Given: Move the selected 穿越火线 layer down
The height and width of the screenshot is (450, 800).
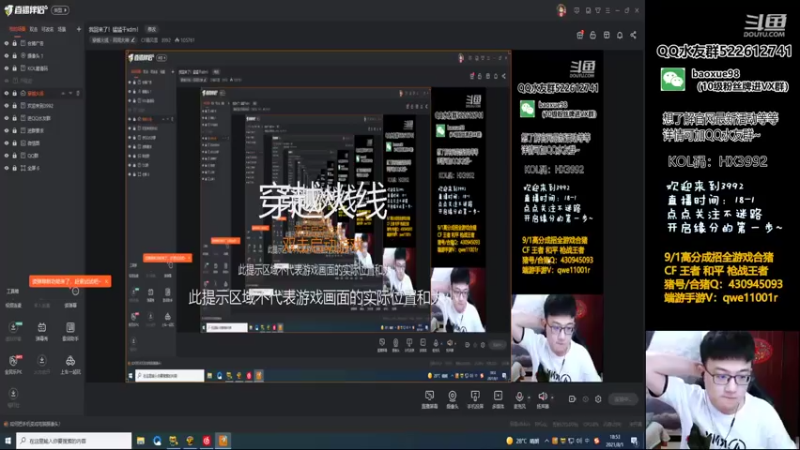Looking at the screenshot, I should coord(70,93).
